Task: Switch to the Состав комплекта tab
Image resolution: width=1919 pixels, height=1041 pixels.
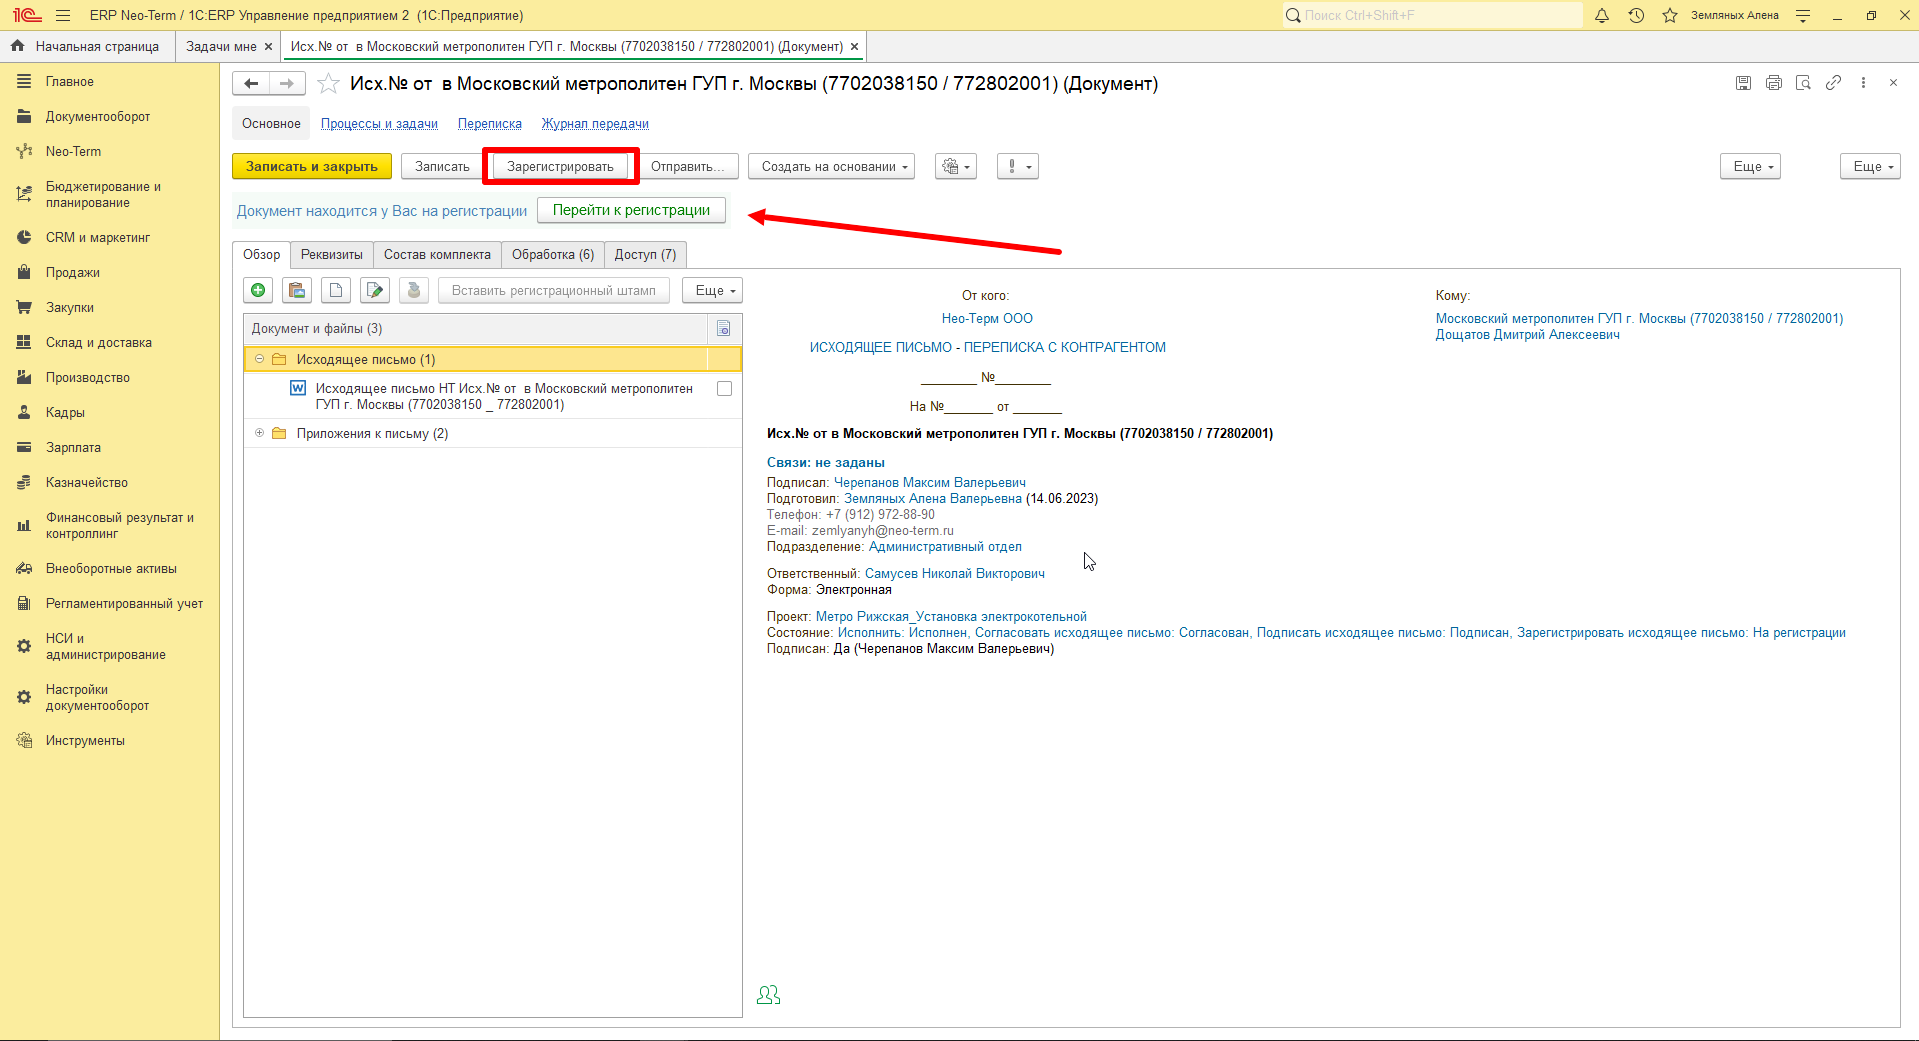Action: (x=437, y=255)
